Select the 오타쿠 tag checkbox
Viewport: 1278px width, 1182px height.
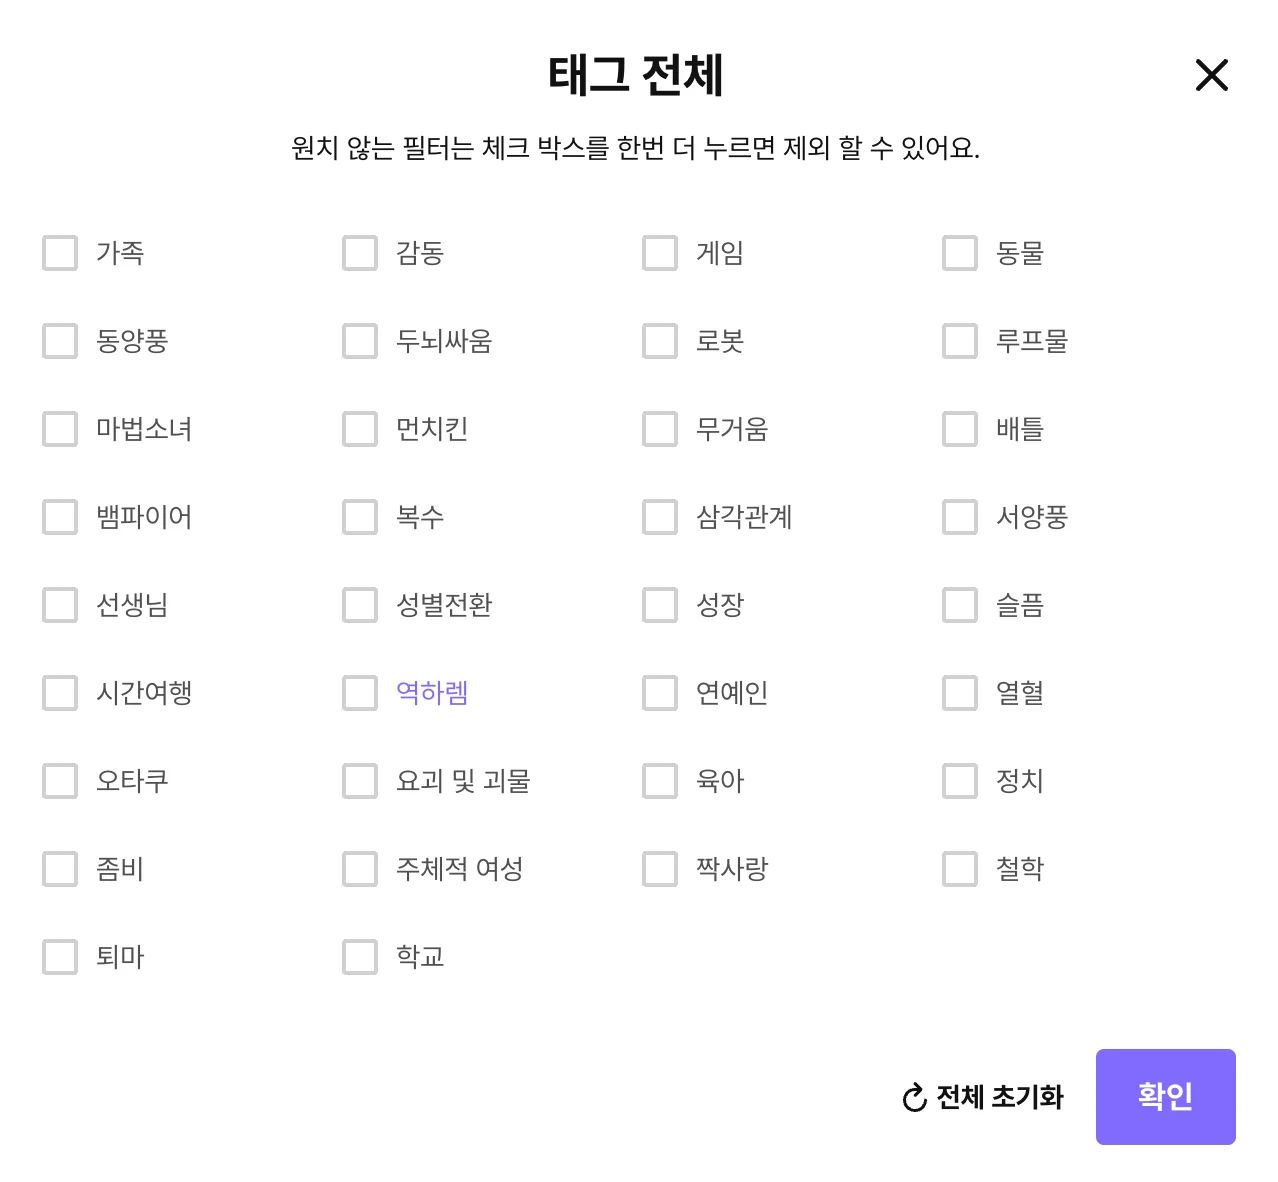coord(59,781)
